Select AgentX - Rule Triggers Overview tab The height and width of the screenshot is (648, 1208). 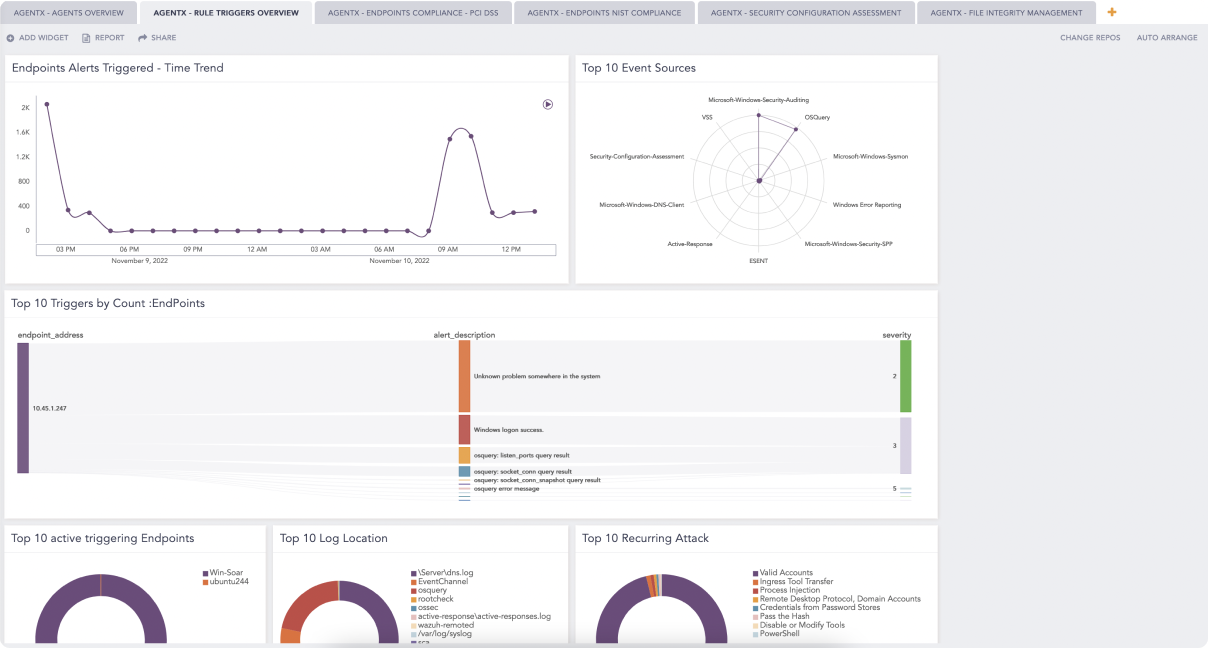tap(226, 13)
